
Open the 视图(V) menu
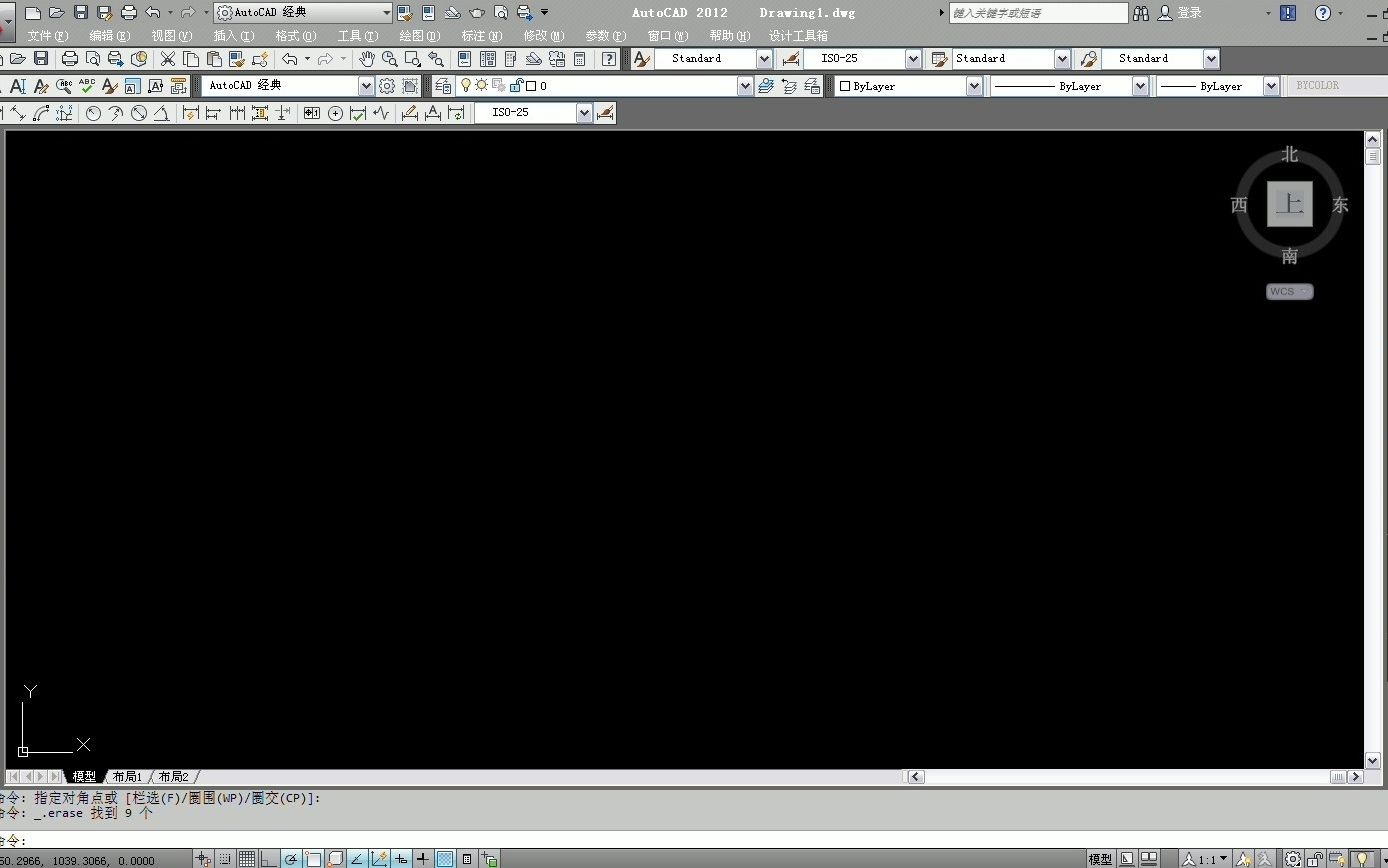click(x=172, y=36)
